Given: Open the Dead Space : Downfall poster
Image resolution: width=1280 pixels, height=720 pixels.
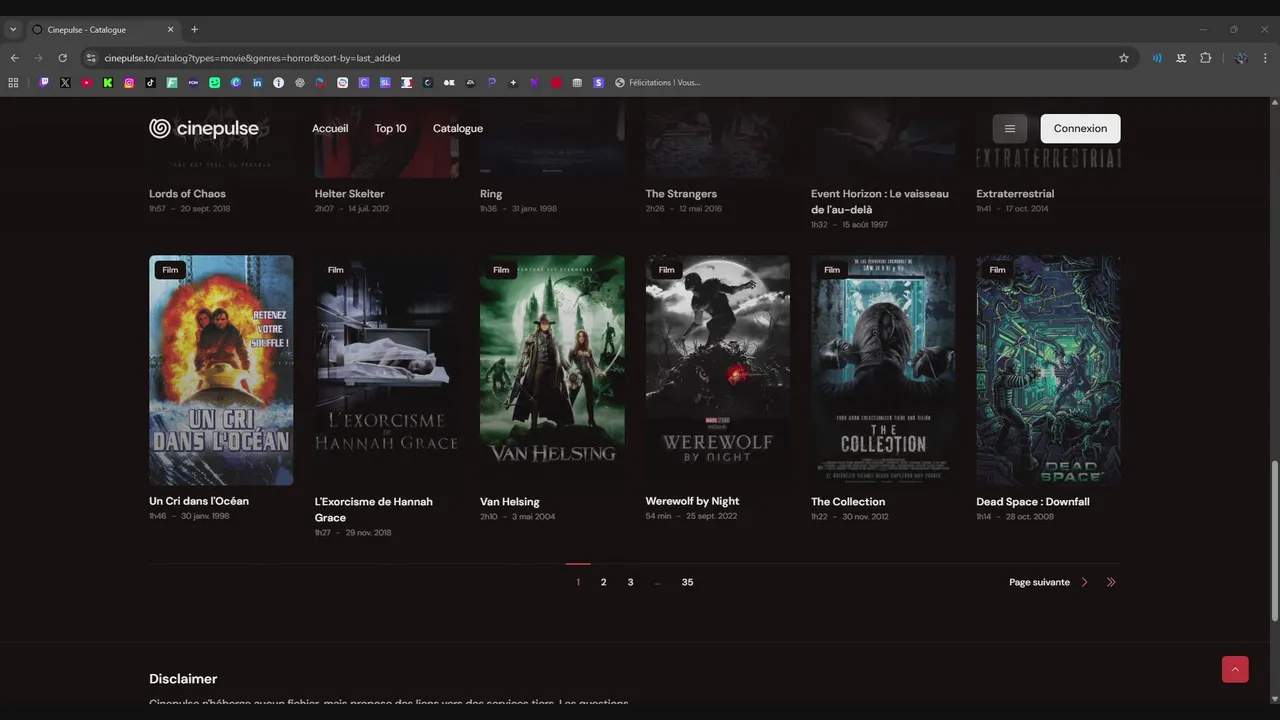Looking at the screenshot, I should pyautogui.click(x=1049, y=370).
